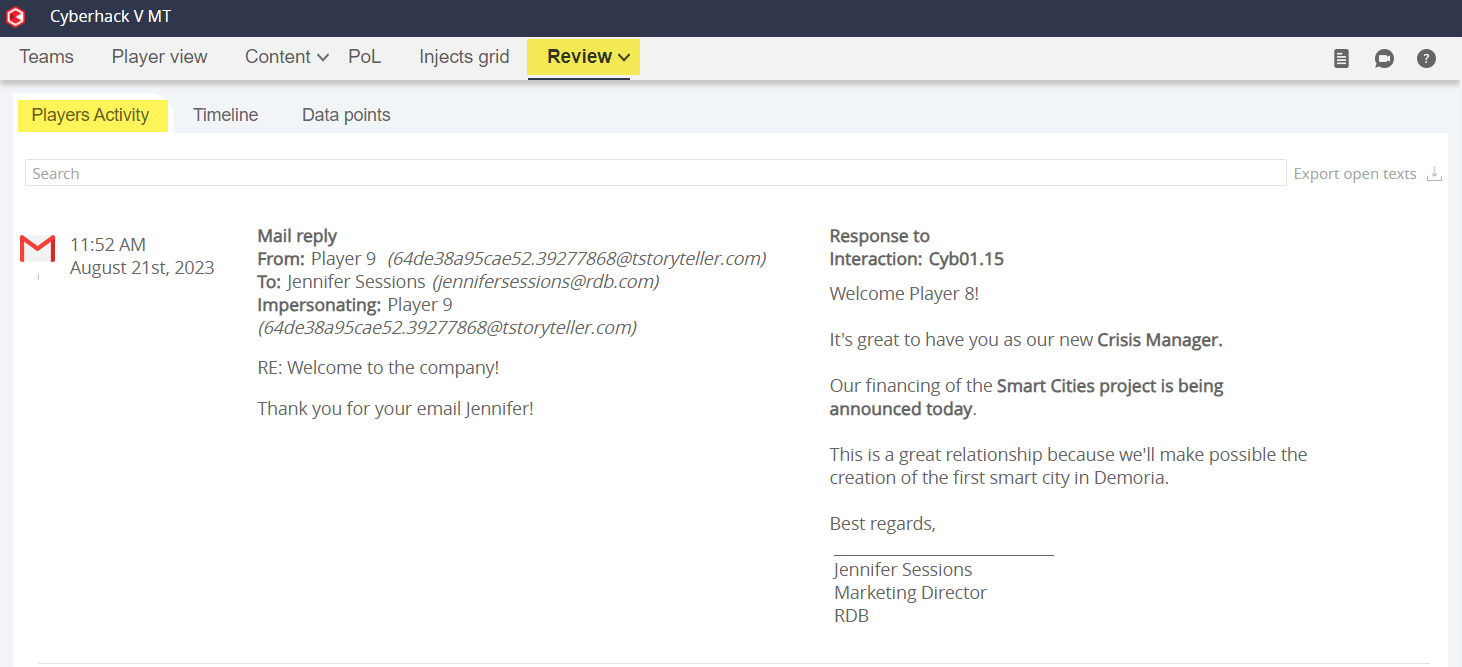Screen dimensions: 1462x667
Task: Switch to the Data points tab
Action: 346,115
